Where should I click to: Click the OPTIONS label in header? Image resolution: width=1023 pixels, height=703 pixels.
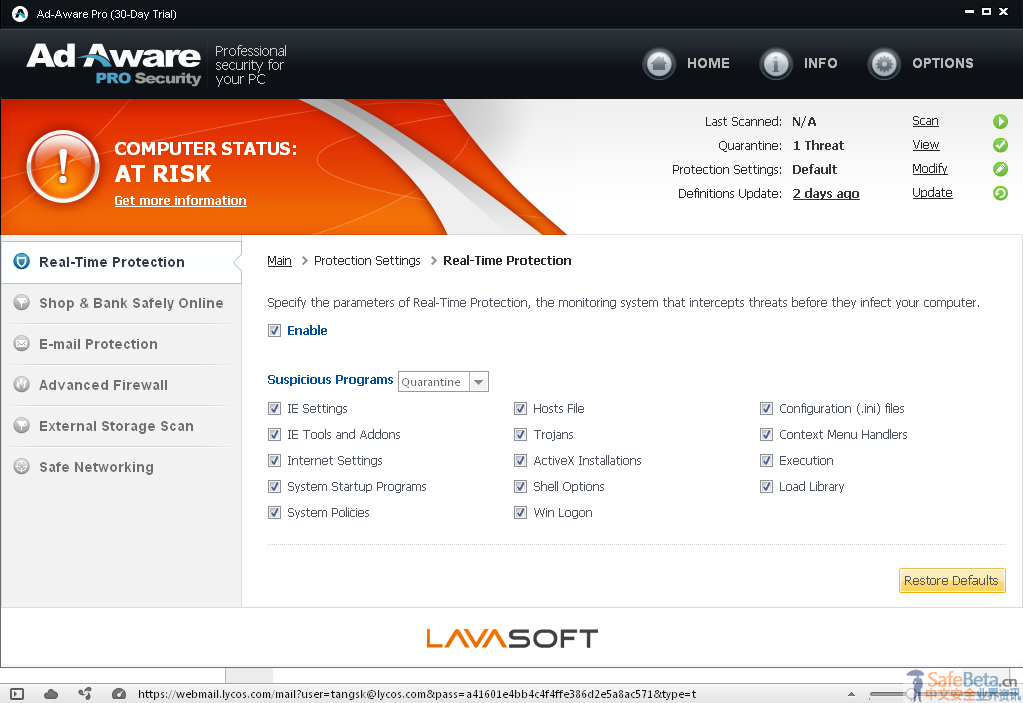(943, 63)
